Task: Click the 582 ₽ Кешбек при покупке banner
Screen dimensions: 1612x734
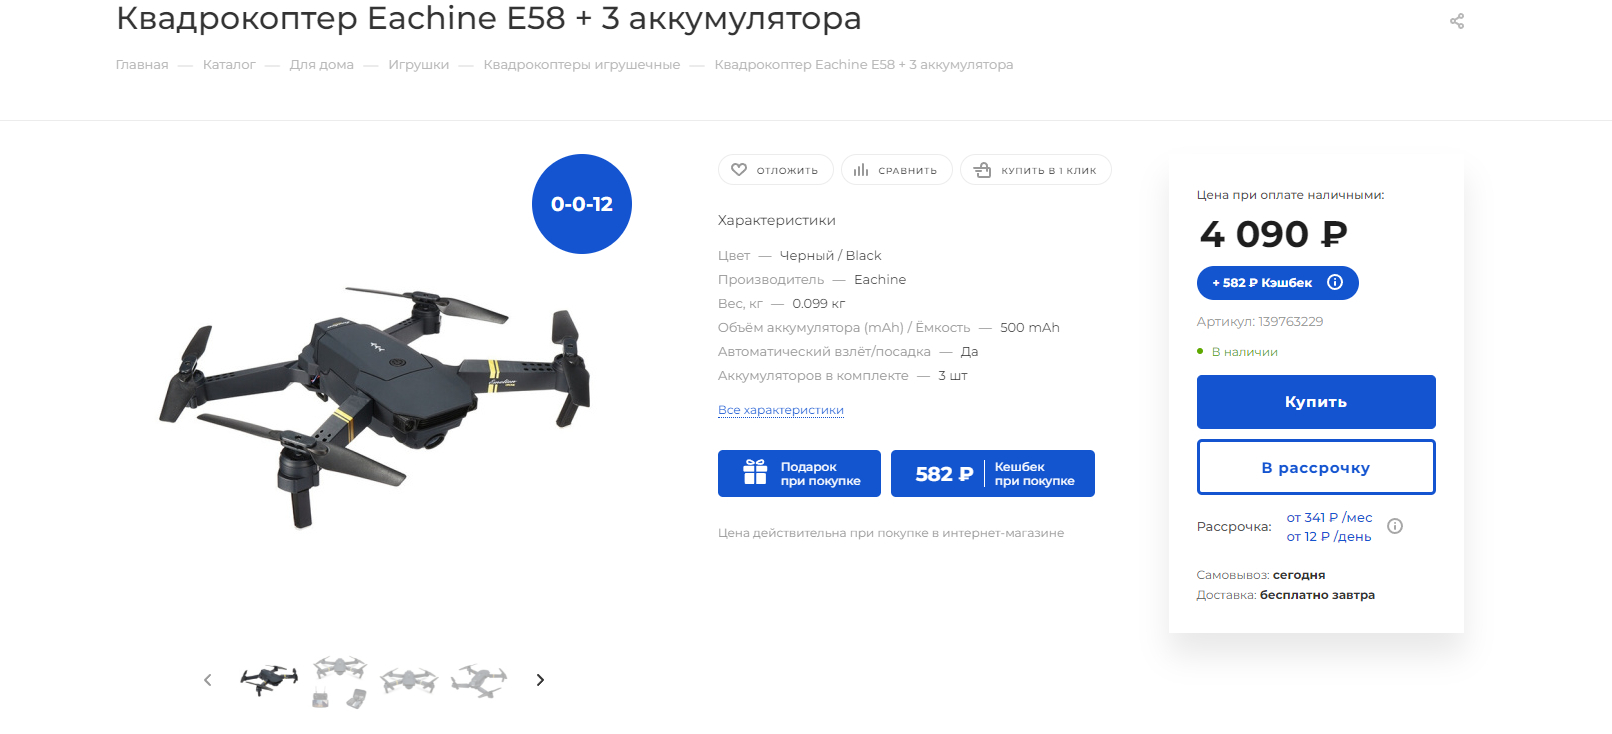Action: click(993, 473)
